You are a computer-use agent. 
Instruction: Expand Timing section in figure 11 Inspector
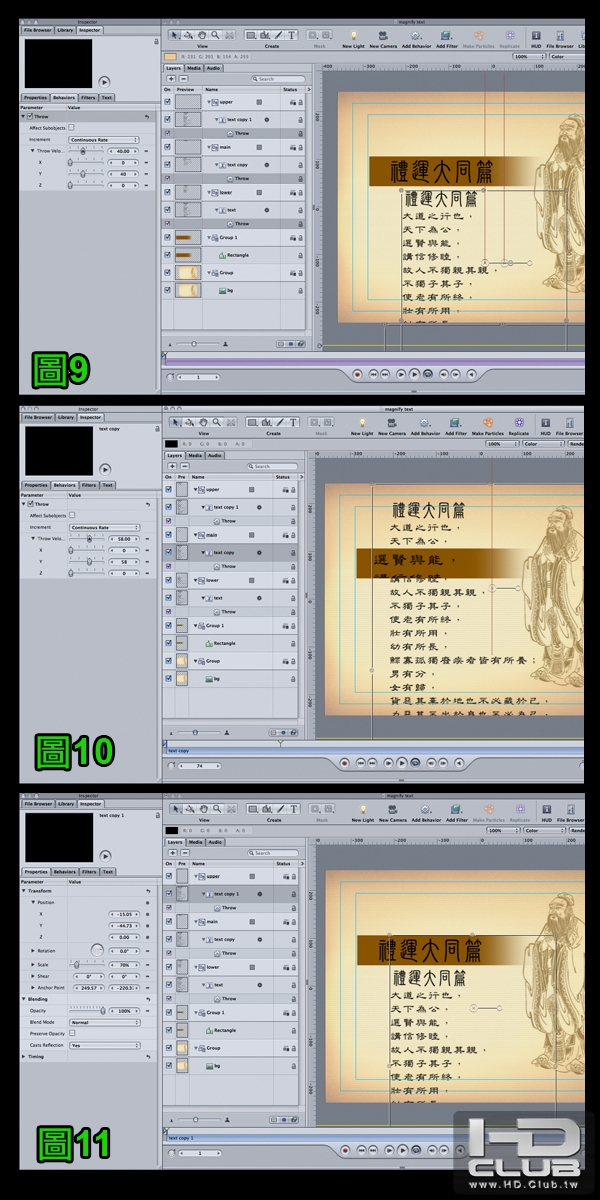pos(24,1056)
